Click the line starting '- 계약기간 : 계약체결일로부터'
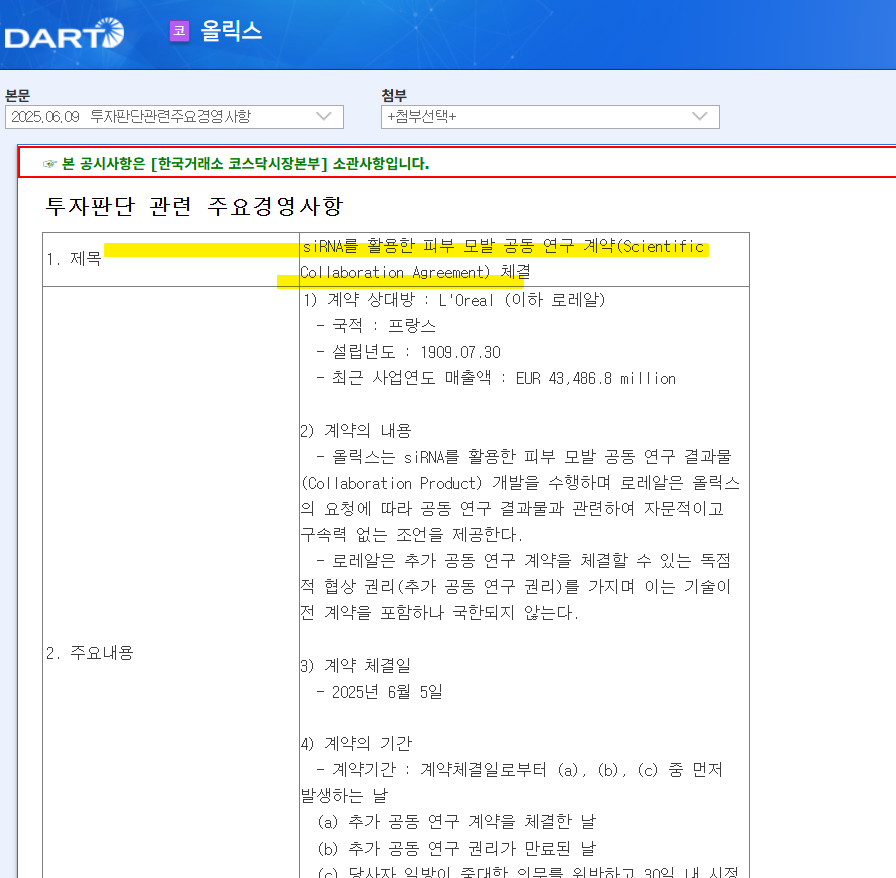 tap(519, 769)
